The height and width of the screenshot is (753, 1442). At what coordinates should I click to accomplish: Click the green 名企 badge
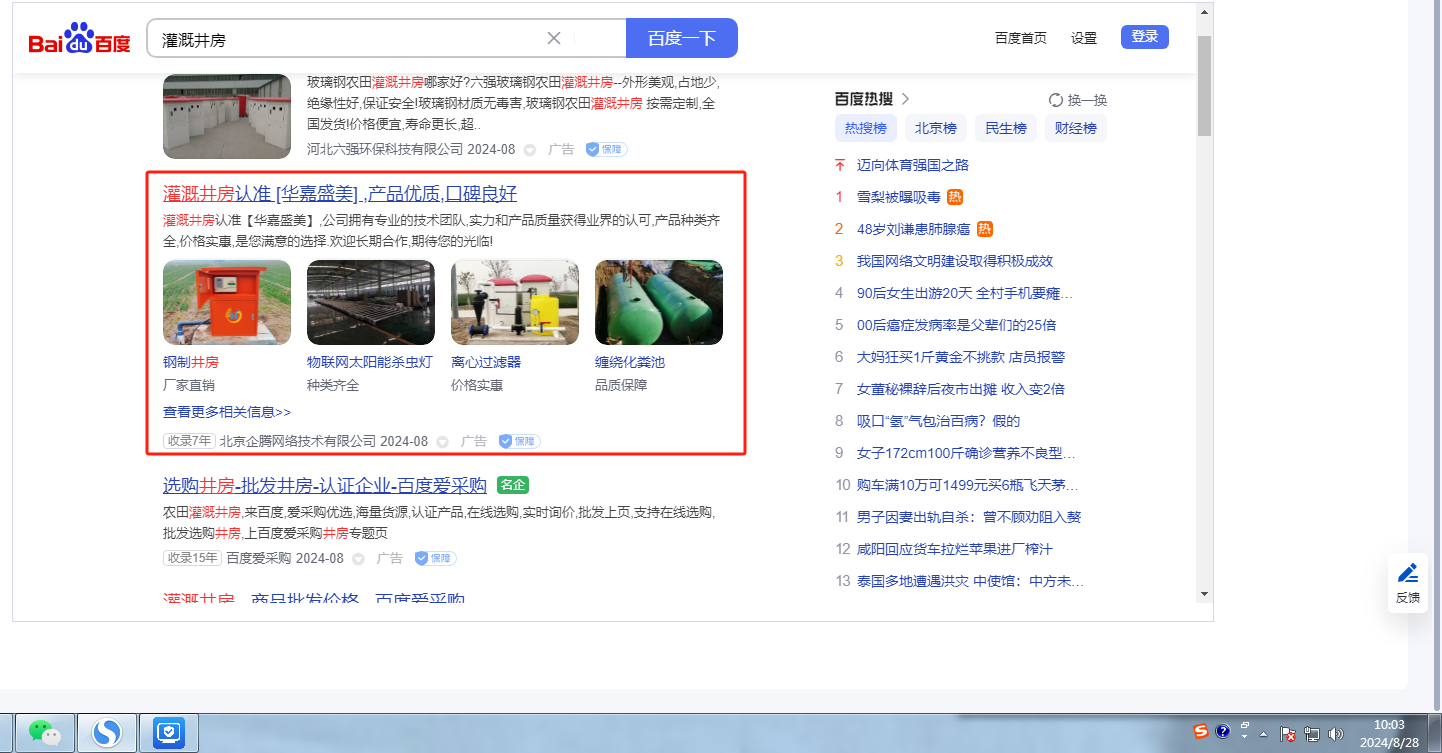point(512,486)
